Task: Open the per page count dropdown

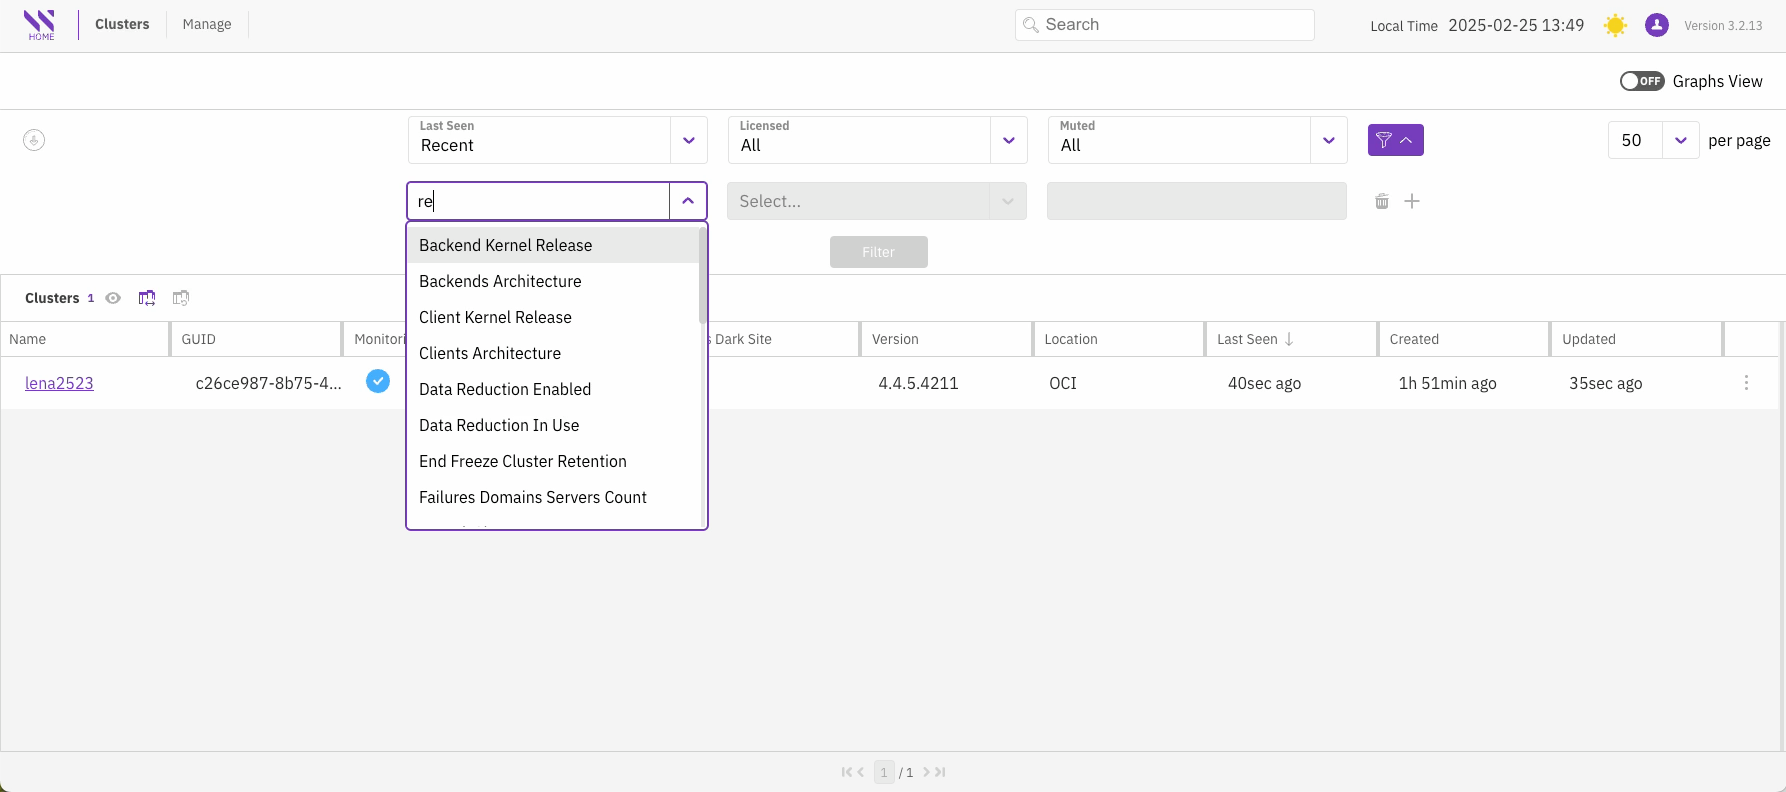Action: pyautogui.click(x=1680, y=141)
